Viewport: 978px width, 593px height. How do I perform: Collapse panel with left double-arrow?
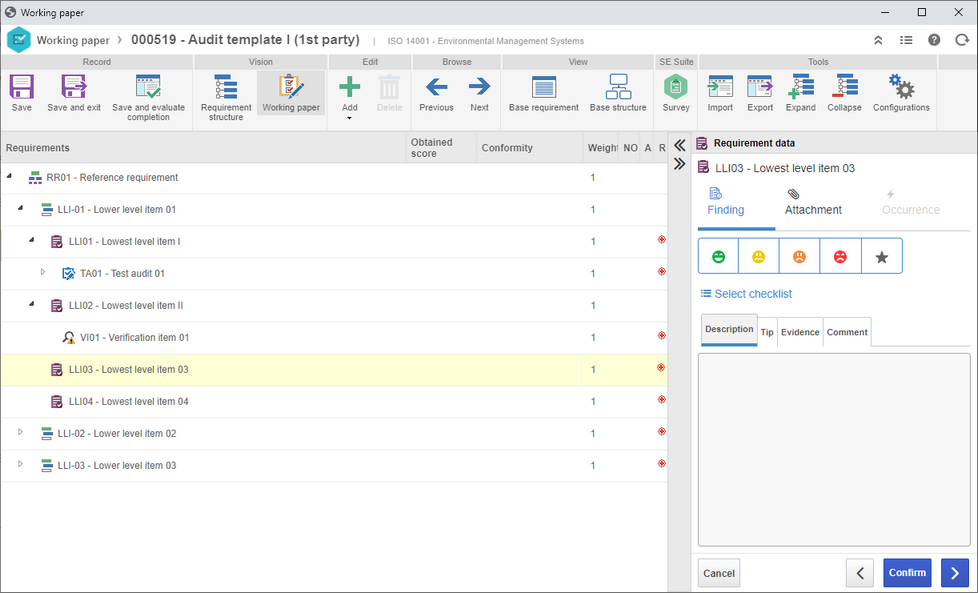tap(679, 145)
